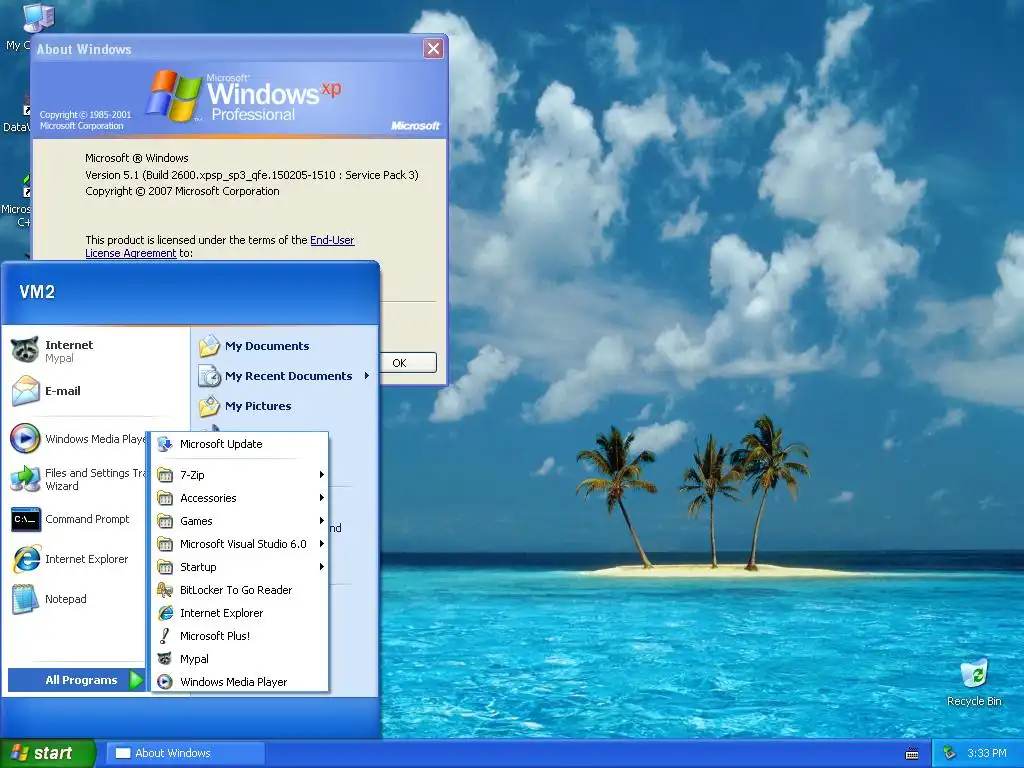Viewport: 1024px width, 768px height.
Task: Open Recycle Bin on the desktop
Action: click(974, 682)
